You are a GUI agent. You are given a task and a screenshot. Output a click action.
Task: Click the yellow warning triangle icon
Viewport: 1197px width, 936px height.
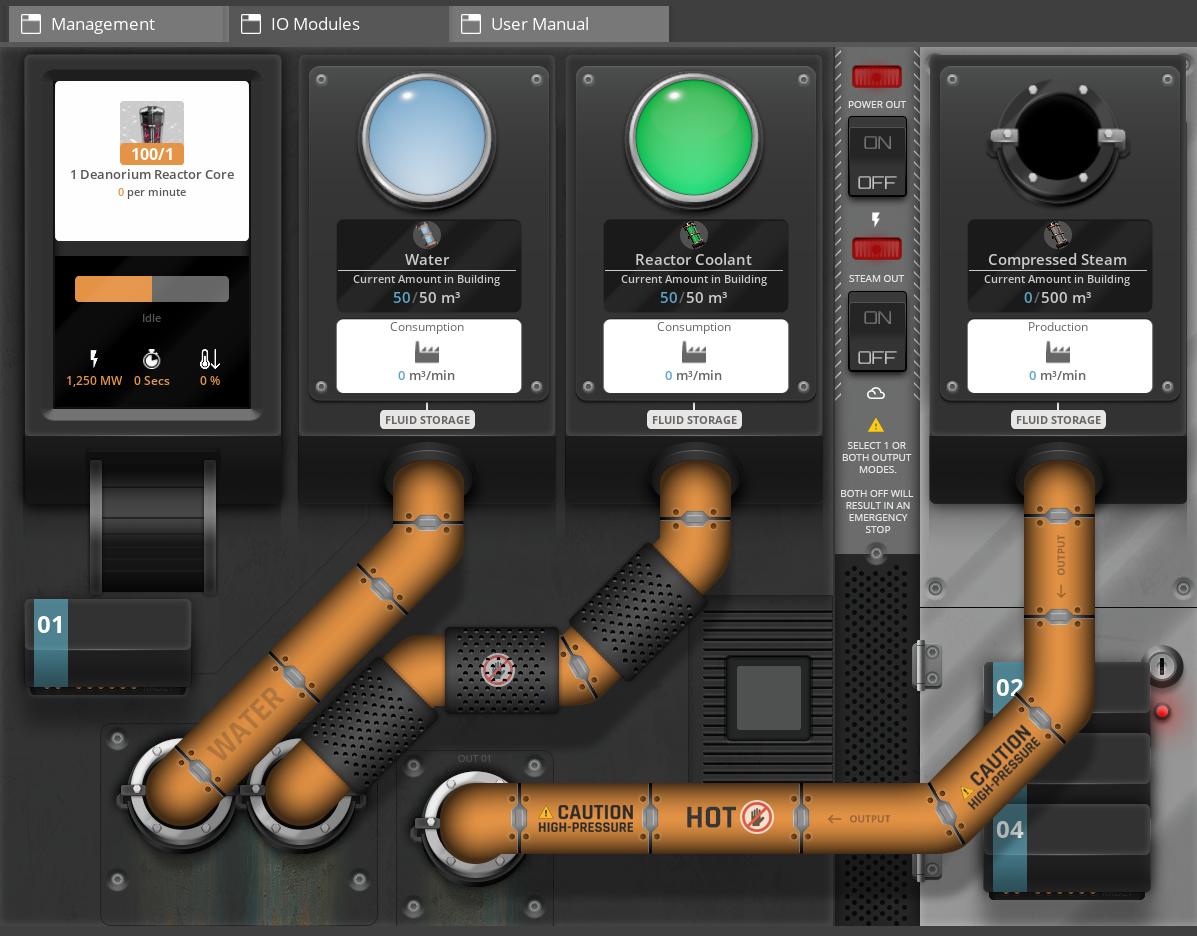point(876,425)
